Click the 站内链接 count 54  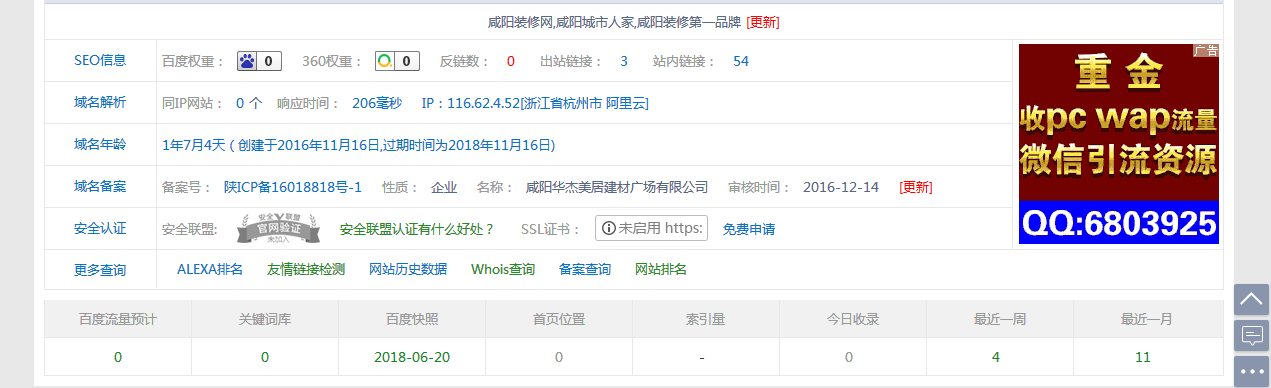point(741,61)
